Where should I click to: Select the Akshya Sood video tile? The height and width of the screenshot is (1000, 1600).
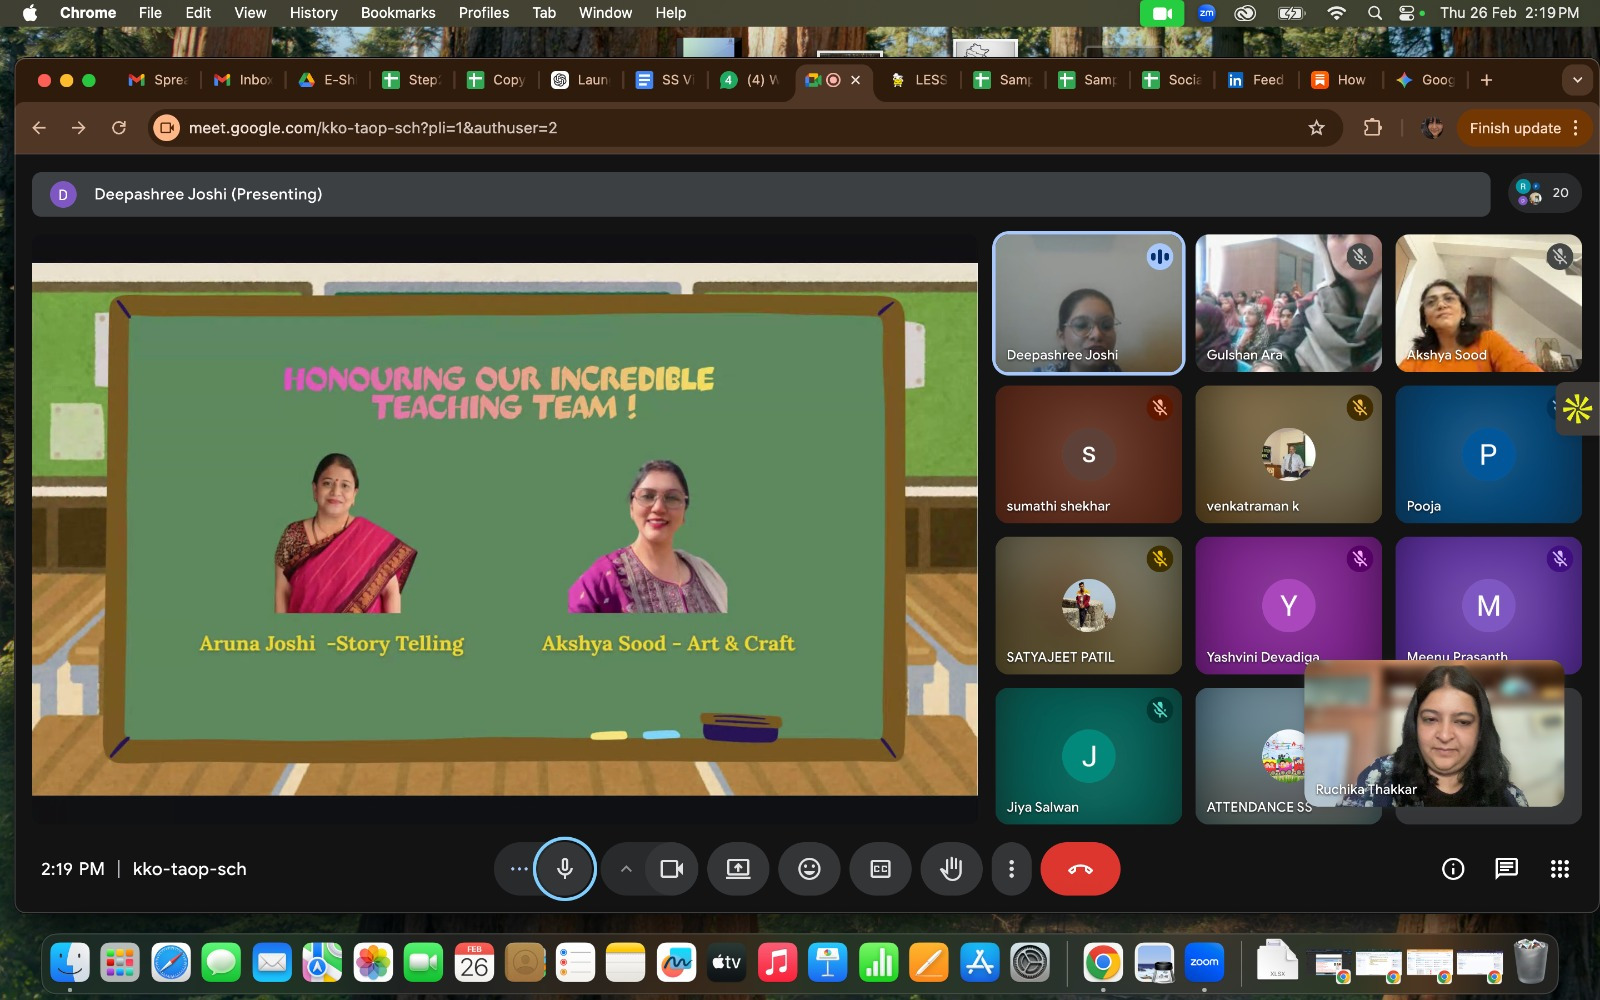(1488, 303)
